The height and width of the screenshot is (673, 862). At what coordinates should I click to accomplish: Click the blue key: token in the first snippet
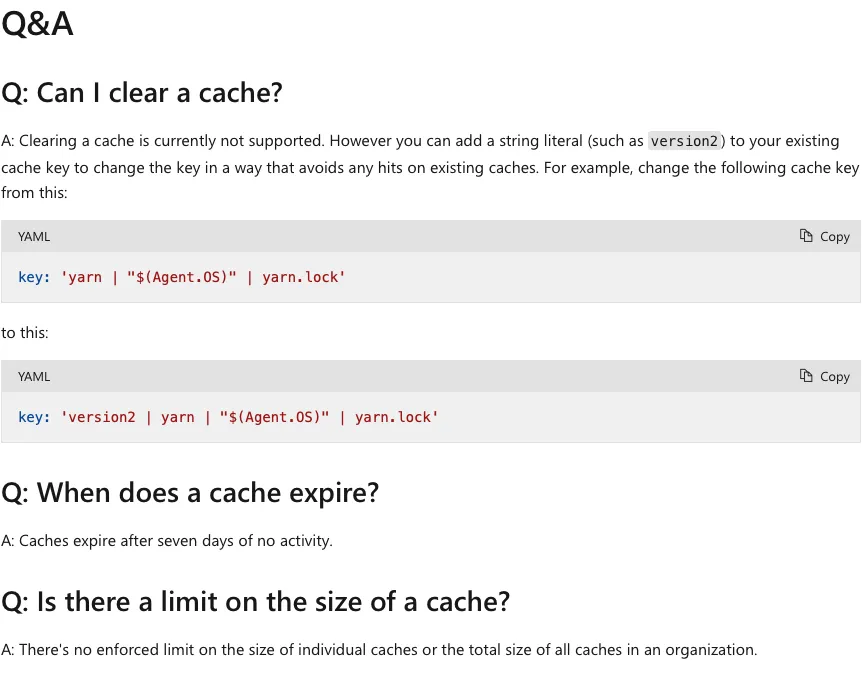34,277
